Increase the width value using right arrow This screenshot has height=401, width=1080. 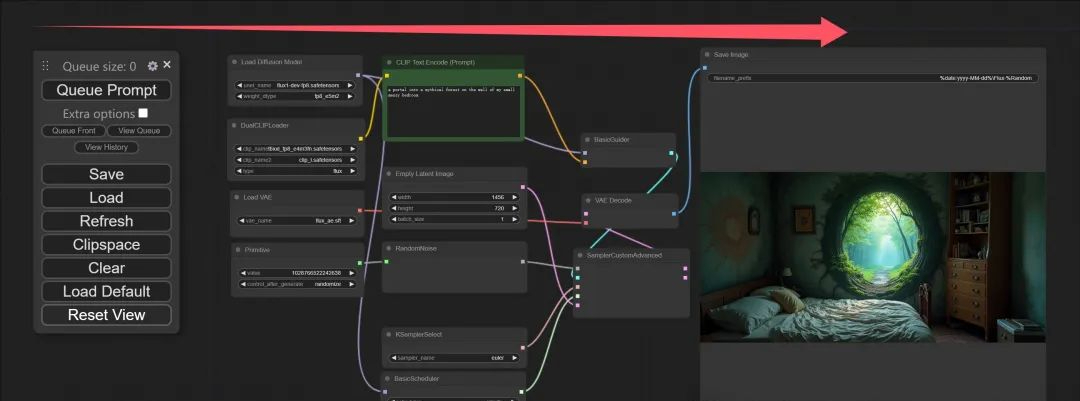click(x=515, y=197)
